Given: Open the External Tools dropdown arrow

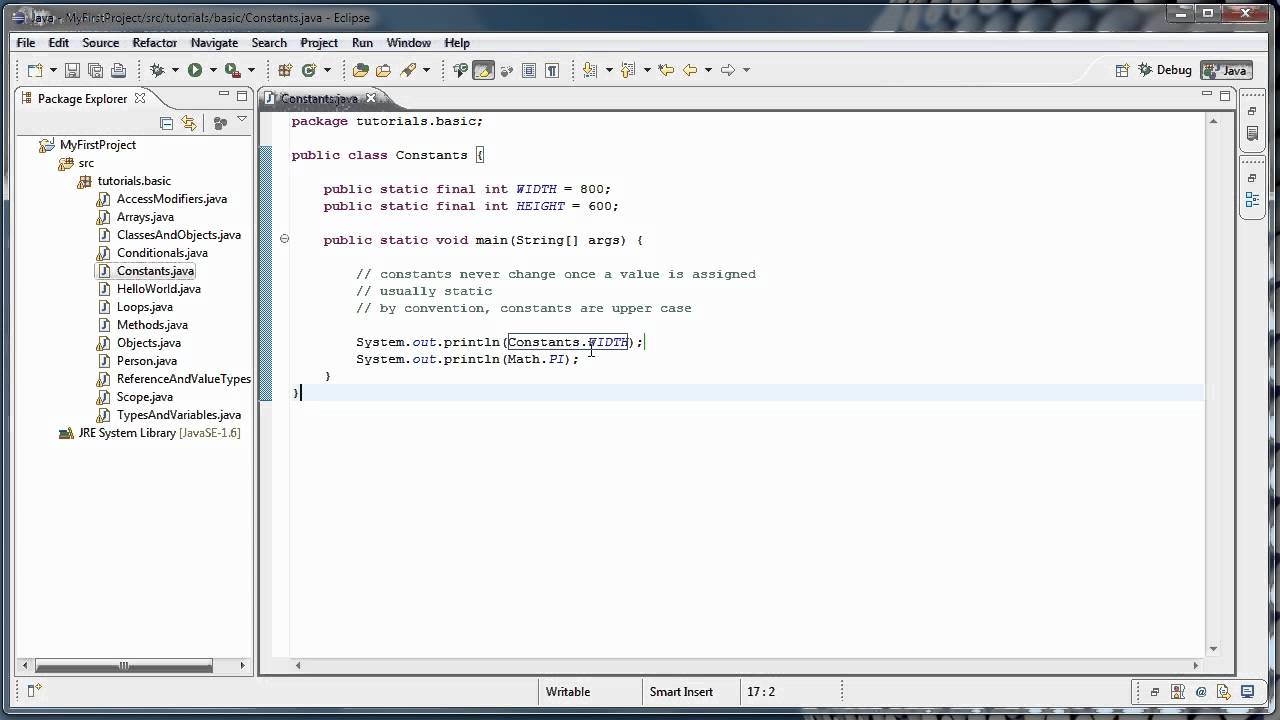Looking at the screenshot, I should (x=250, y=70).
